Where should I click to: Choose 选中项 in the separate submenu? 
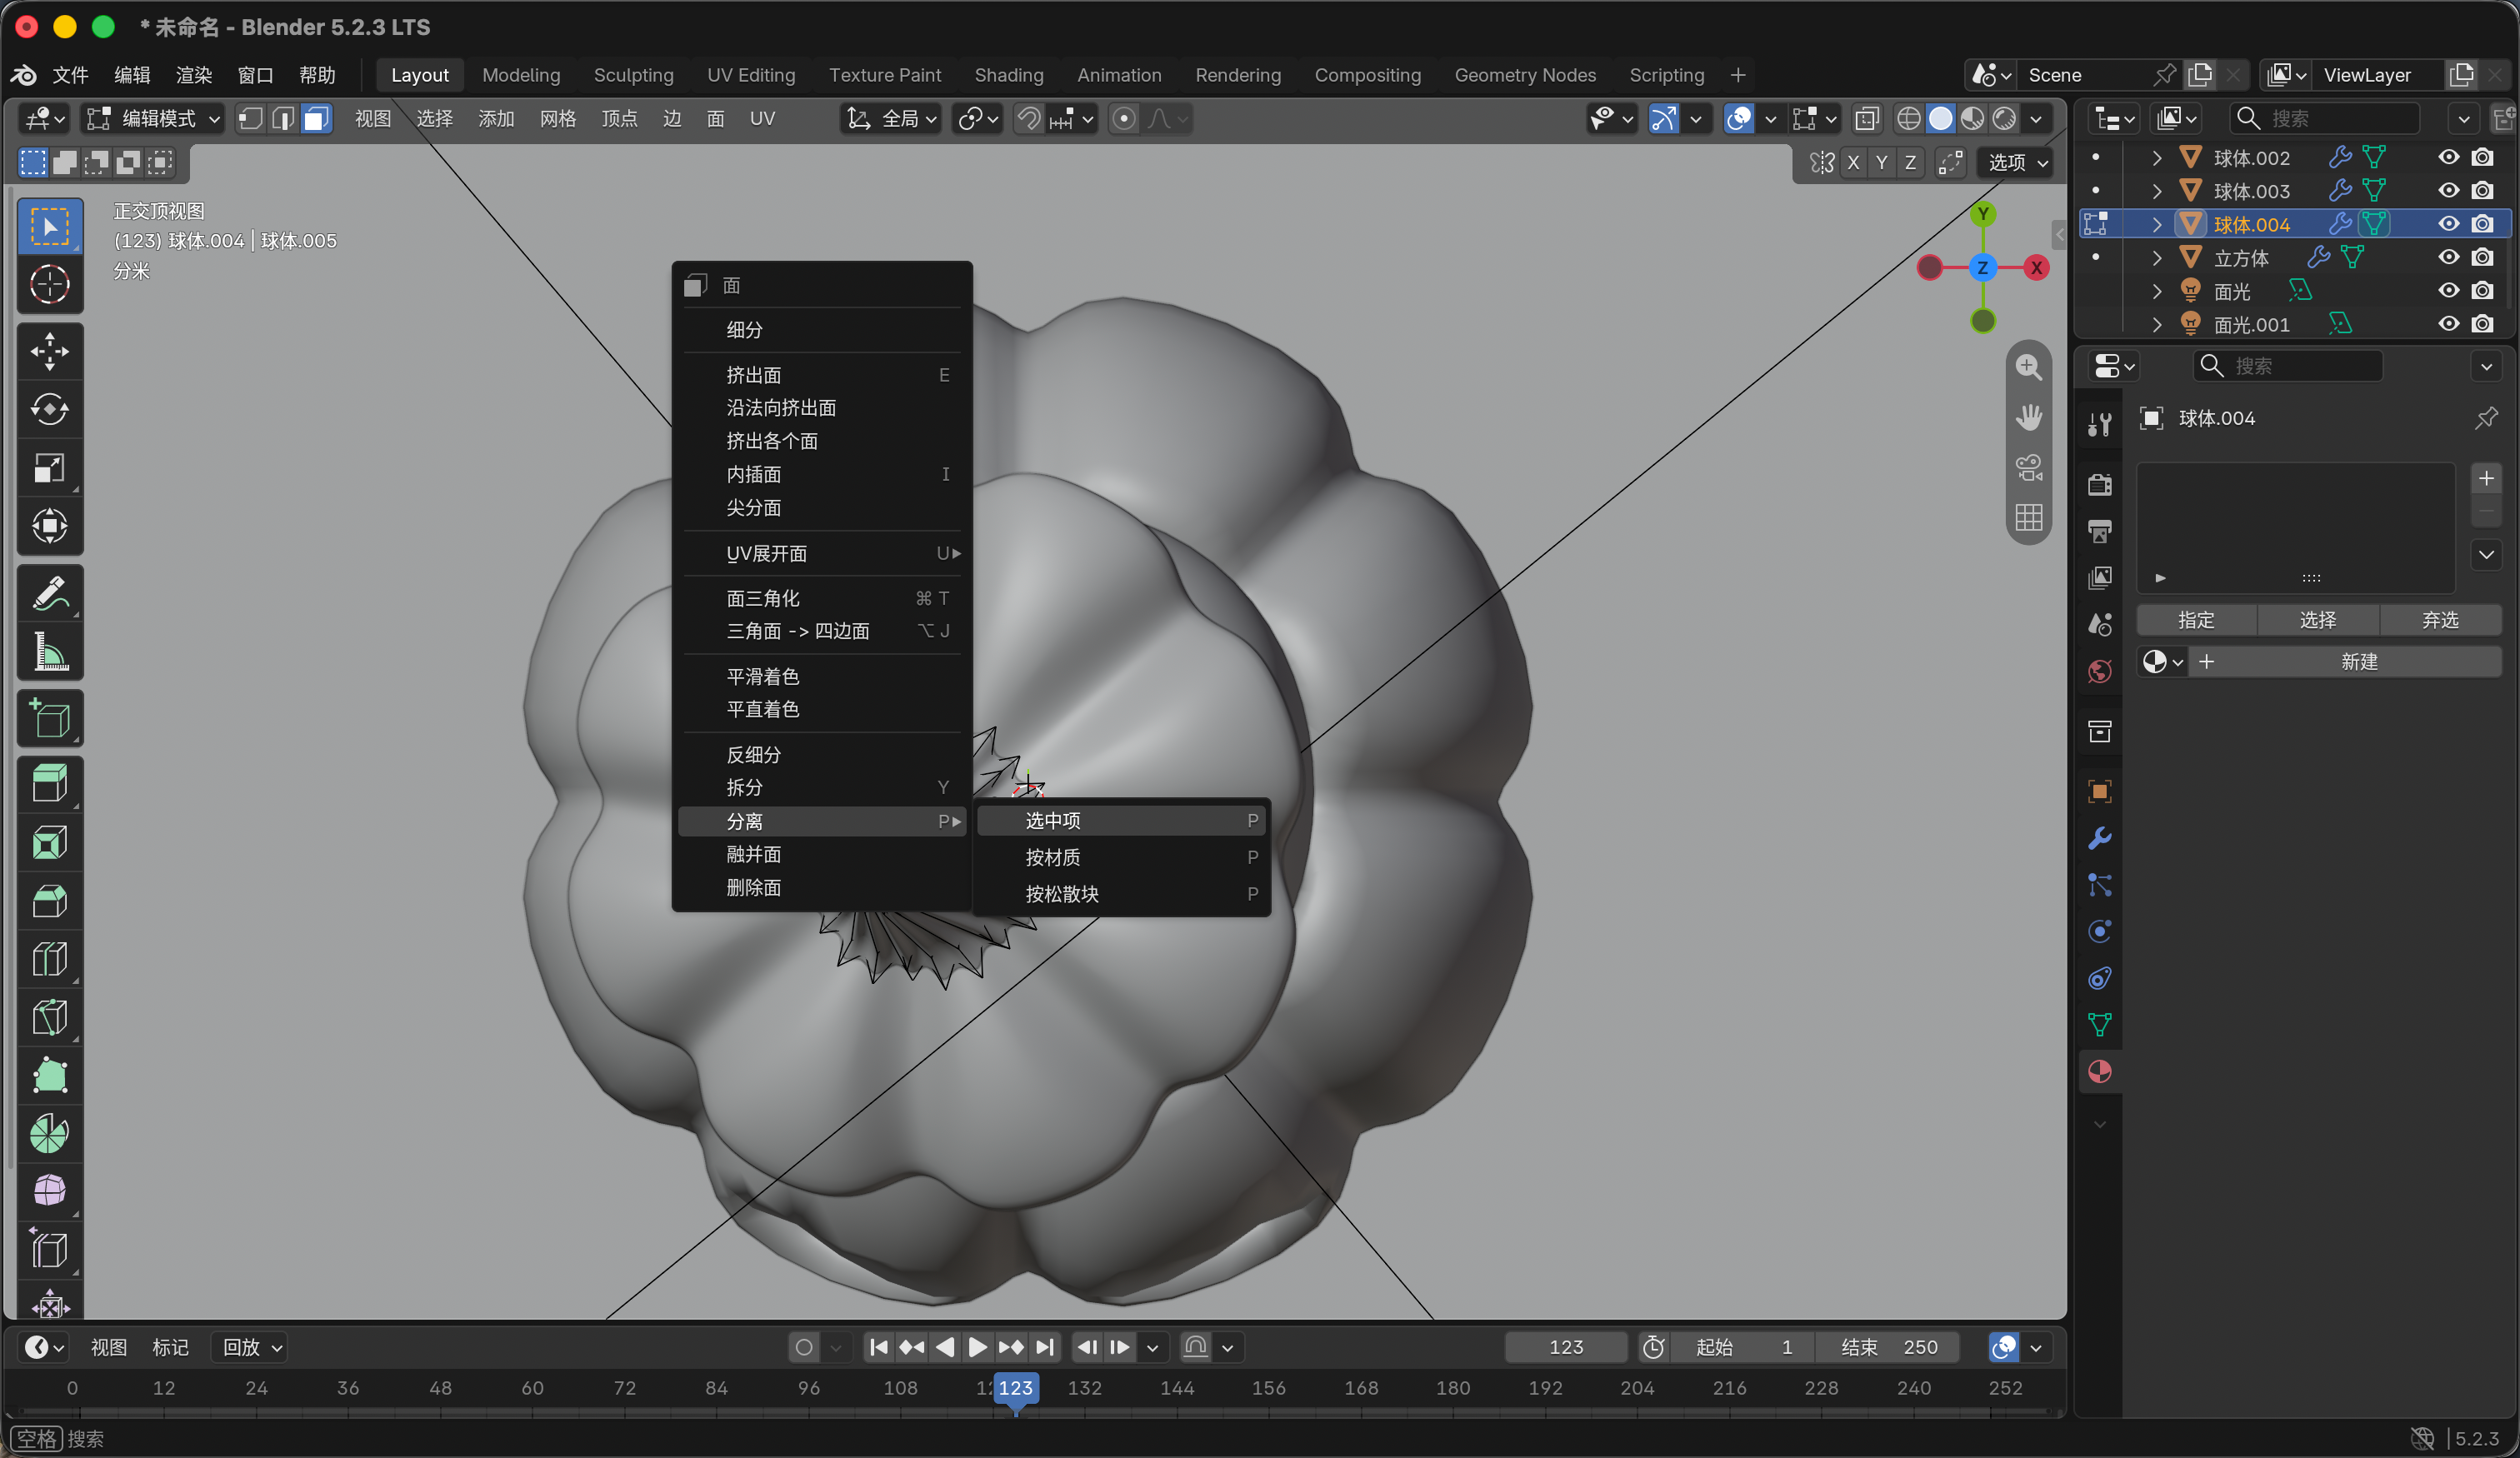tap(1122, 821)
